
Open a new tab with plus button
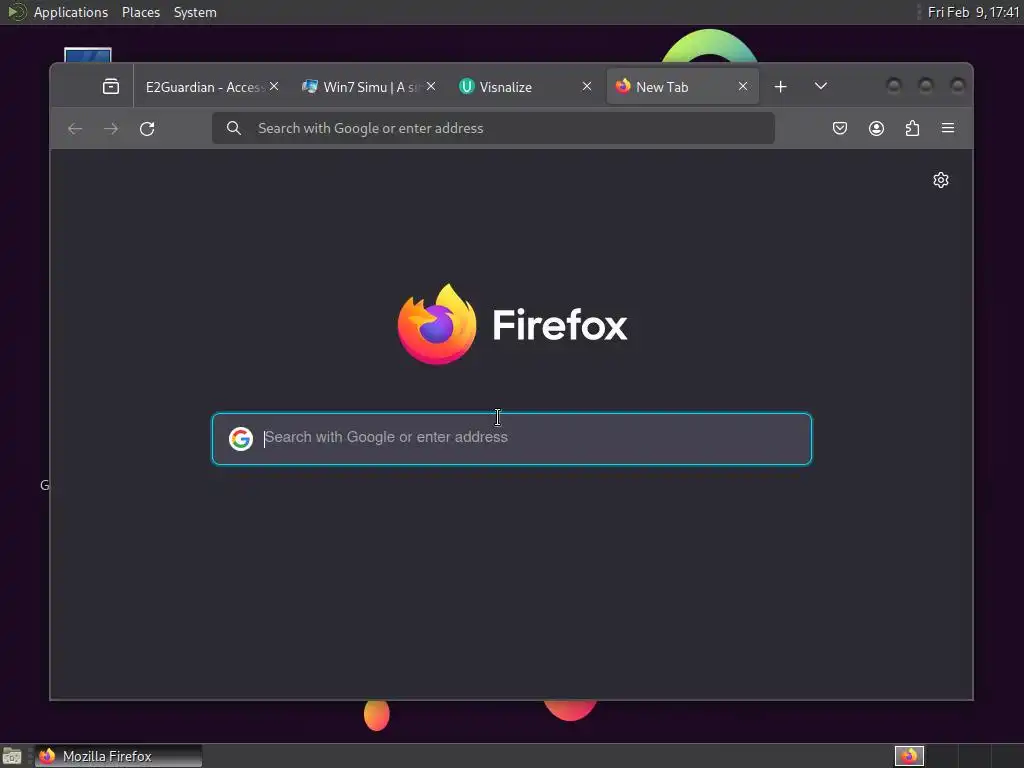[780, 86]
